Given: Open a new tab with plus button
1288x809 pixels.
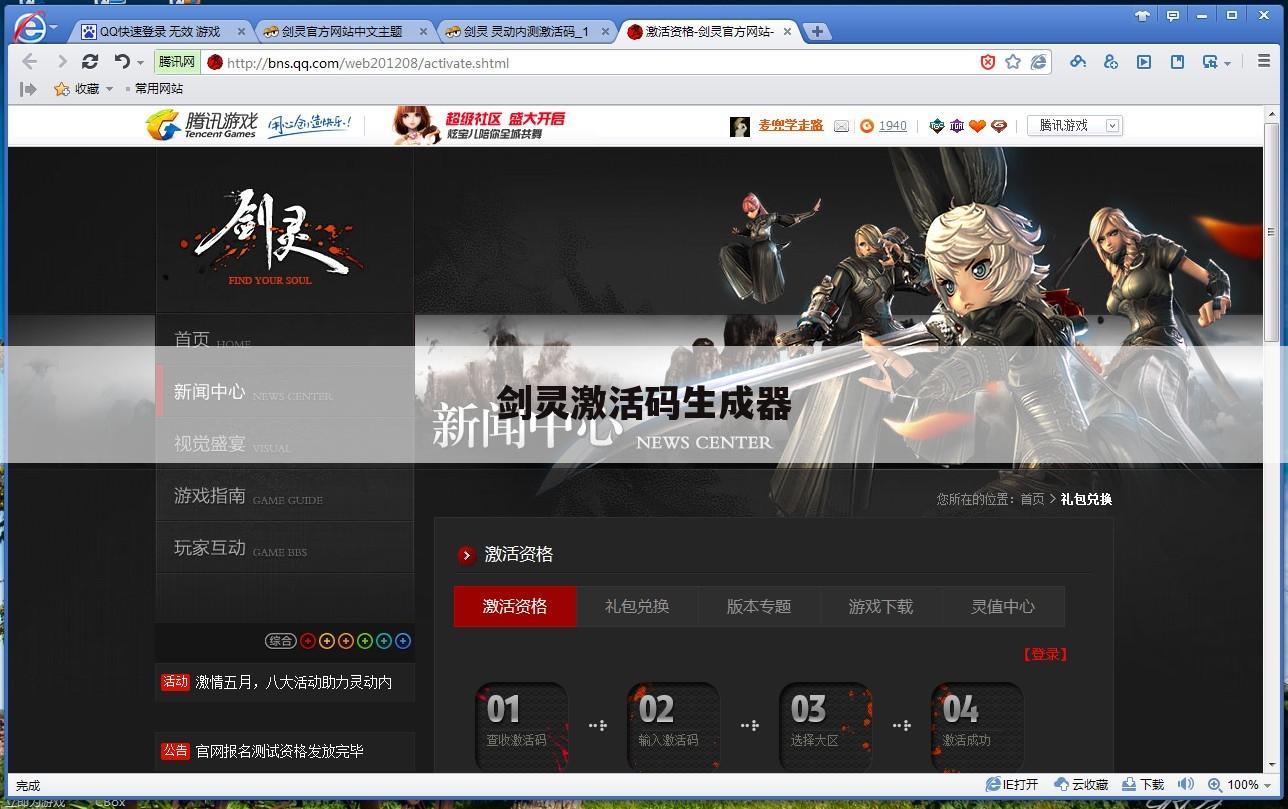Looking at the screenshot, I should tap(817, 32).
